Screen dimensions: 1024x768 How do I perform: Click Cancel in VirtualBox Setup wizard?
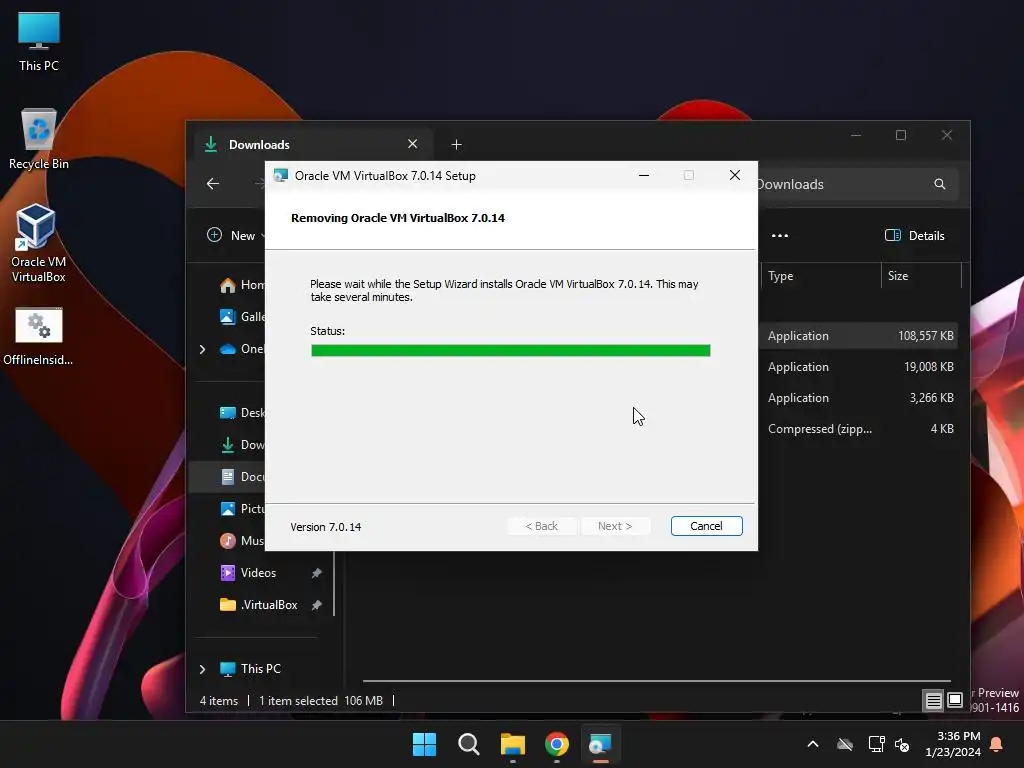(706, 526)
